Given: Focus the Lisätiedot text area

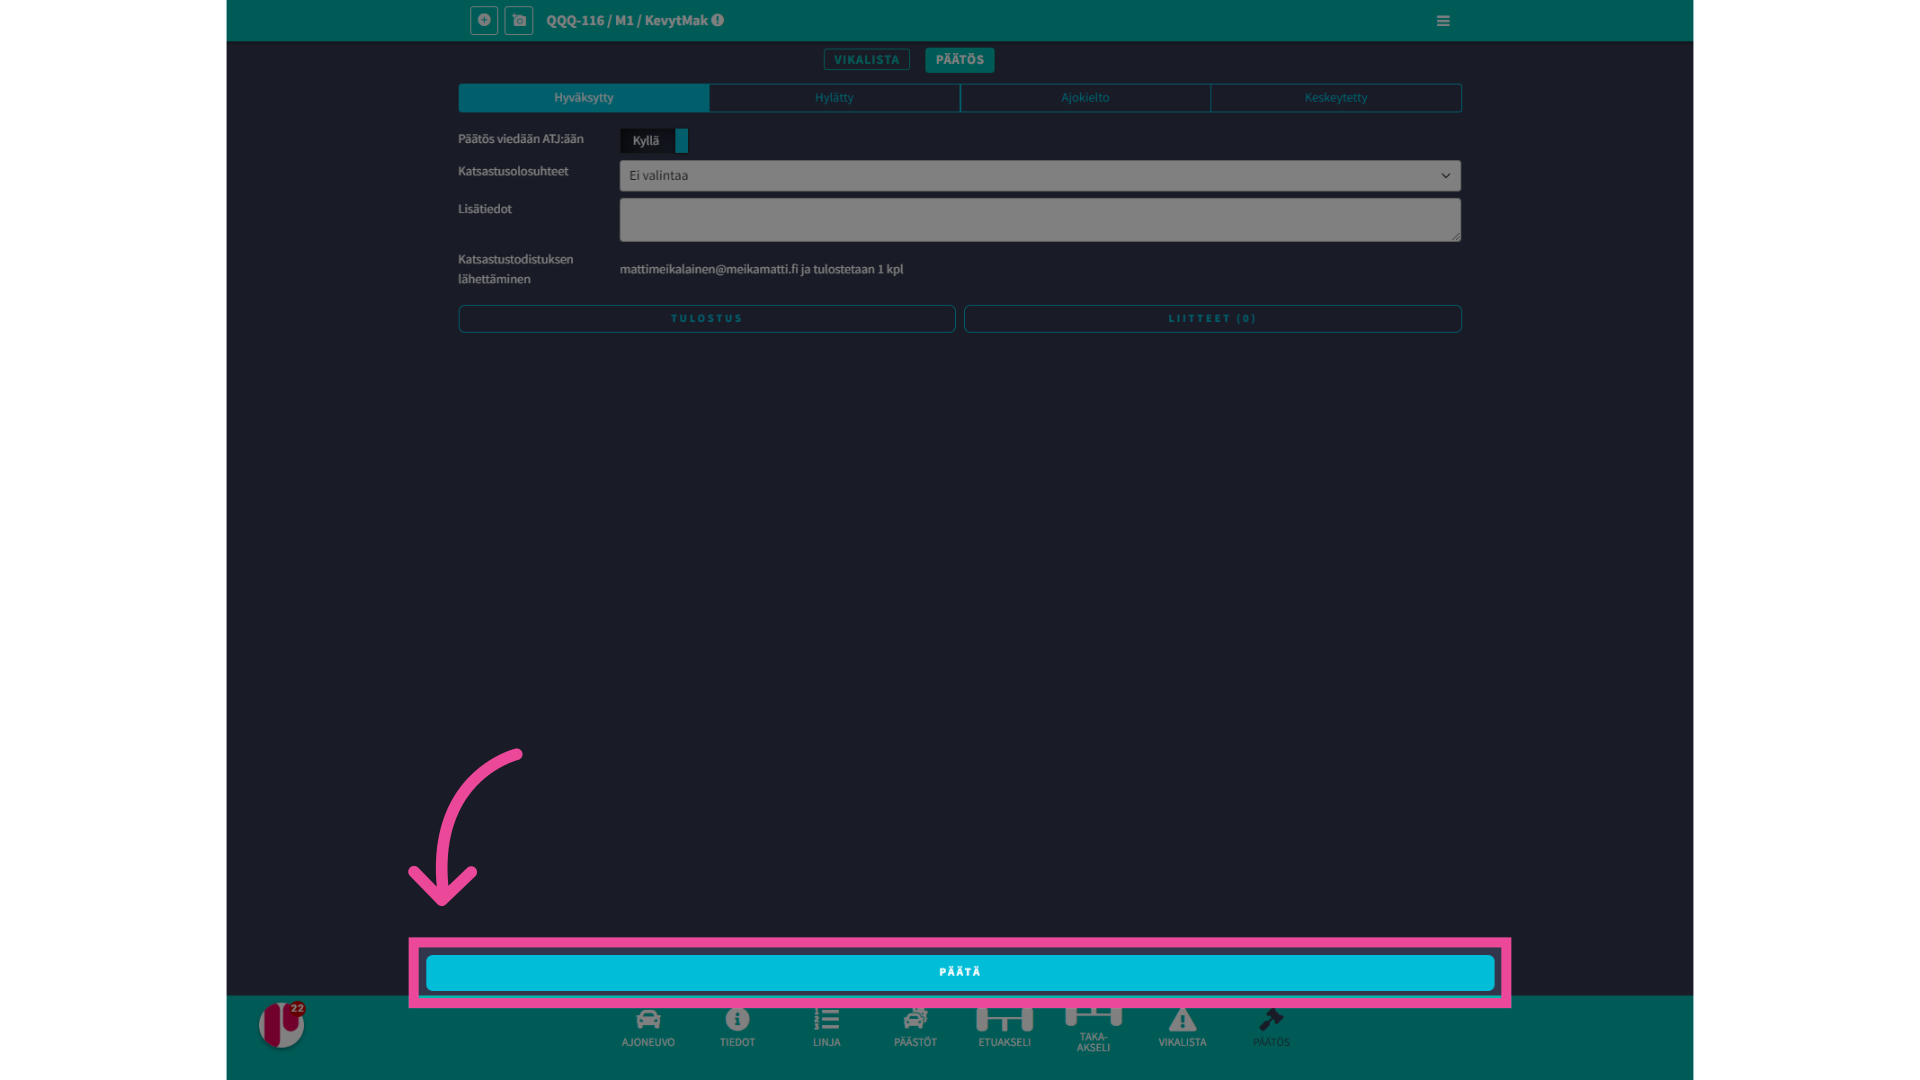Looking at the screenshot, I should (x=1040, y=220).
